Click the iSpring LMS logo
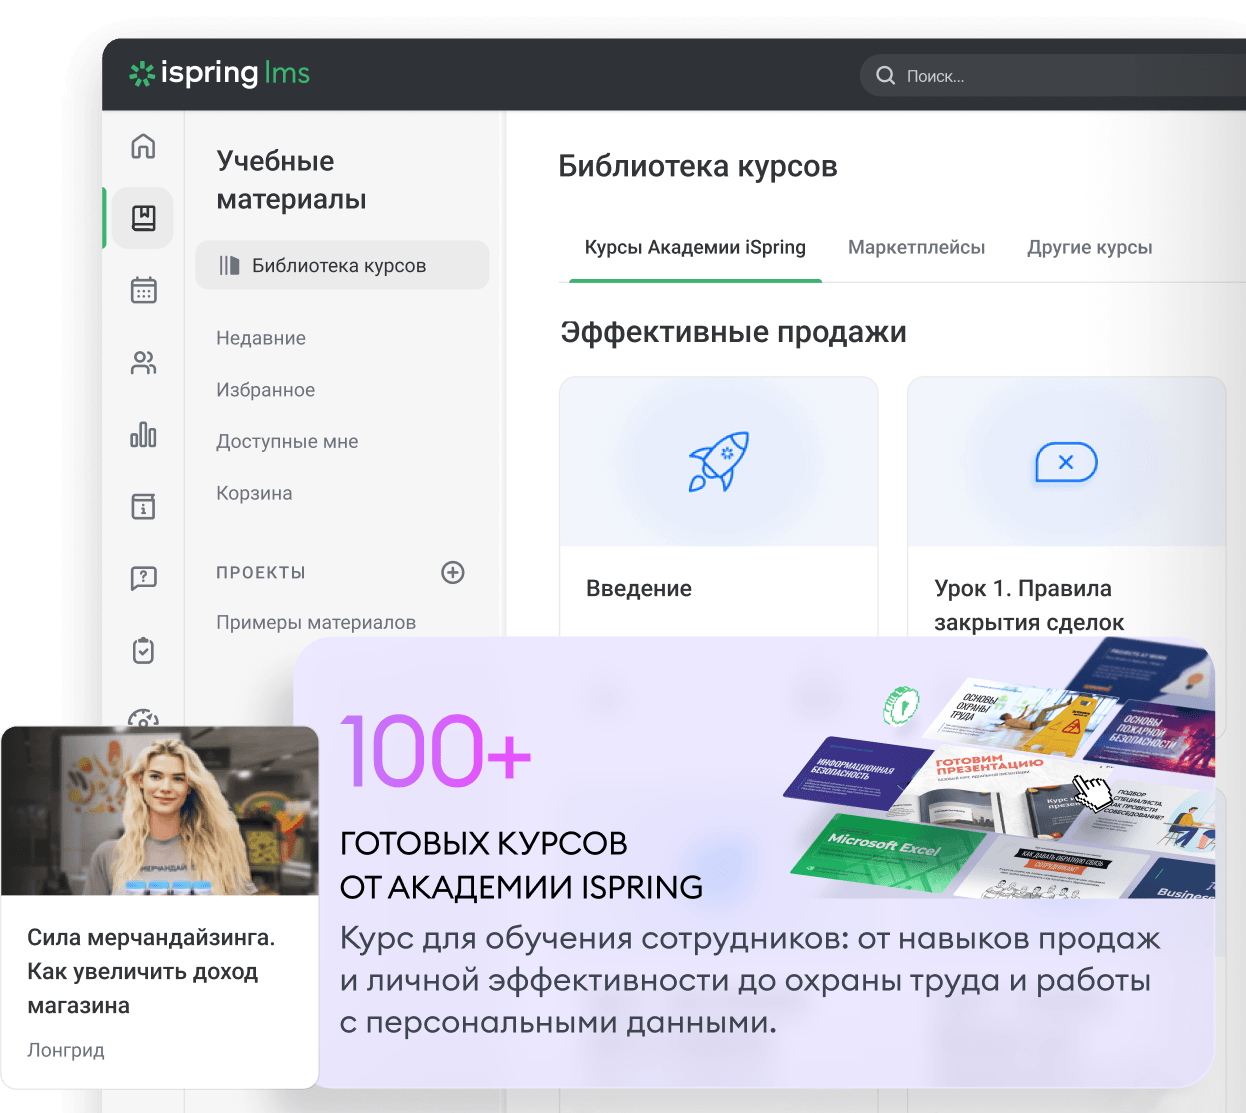This screenshot has width=1246, height=1113. (219, 73)
